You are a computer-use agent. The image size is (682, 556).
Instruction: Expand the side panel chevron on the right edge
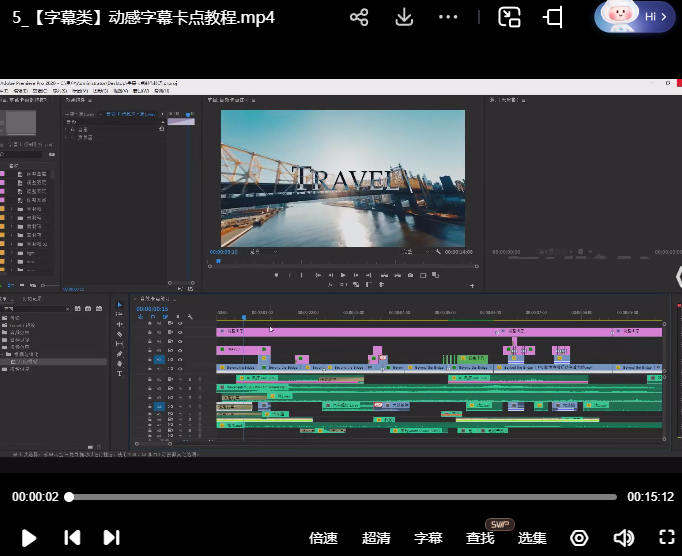pyautogui.click(x=677, y=275)
